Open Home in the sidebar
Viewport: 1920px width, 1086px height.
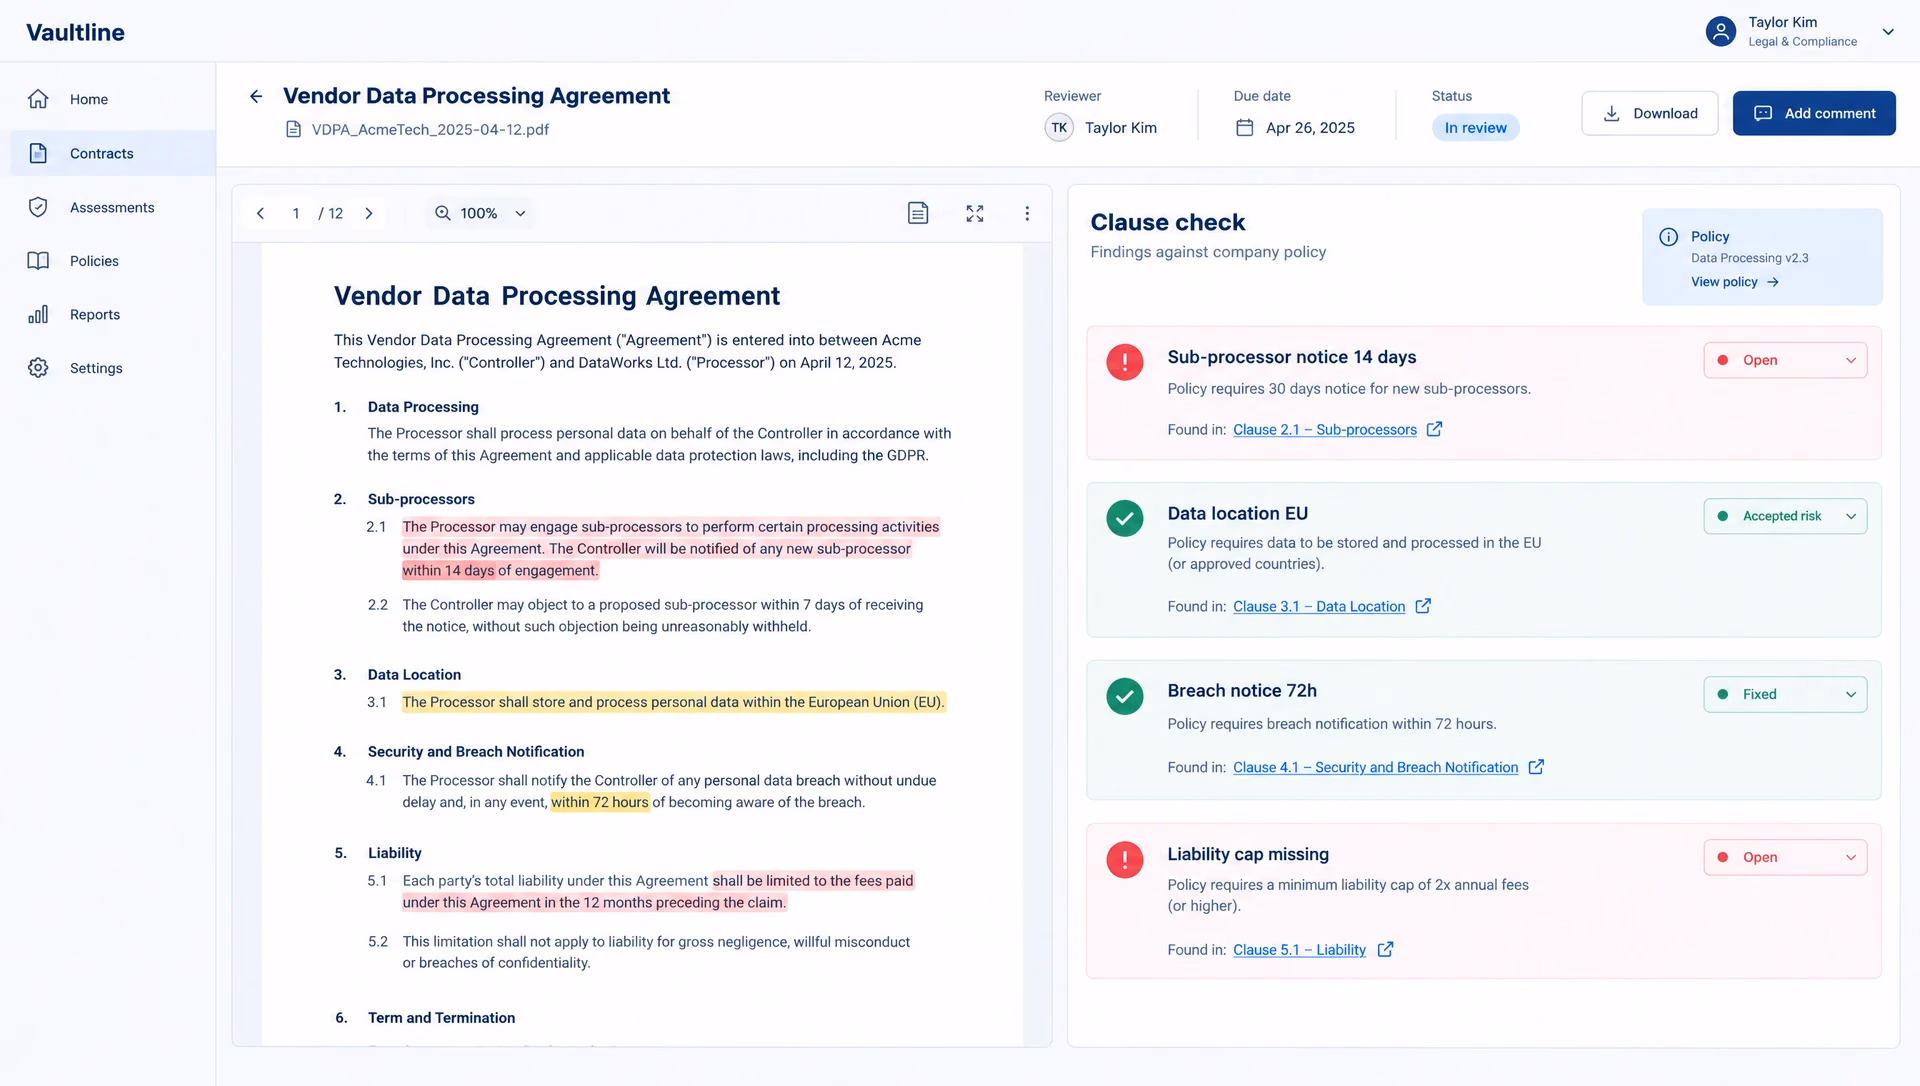click(x=113, y=99)
